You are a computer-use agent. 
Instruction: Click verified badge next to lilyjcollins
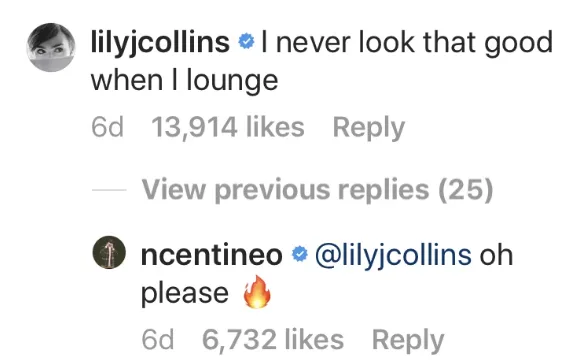coord(246,43)
